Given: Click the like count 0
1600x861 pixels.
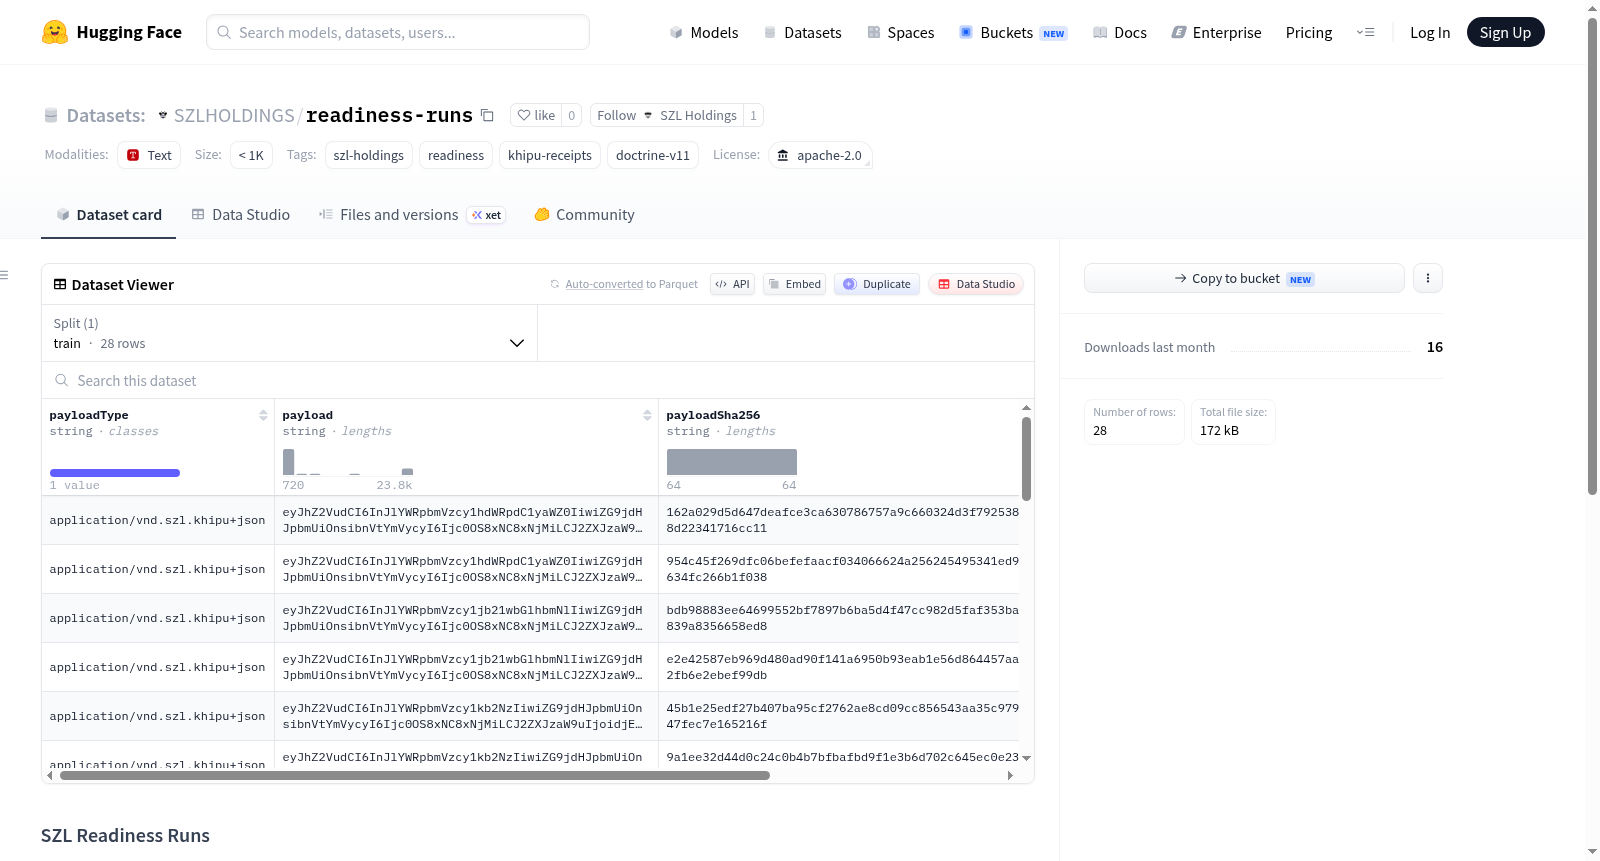Looking at the screenshot, I should coord(571,115).
